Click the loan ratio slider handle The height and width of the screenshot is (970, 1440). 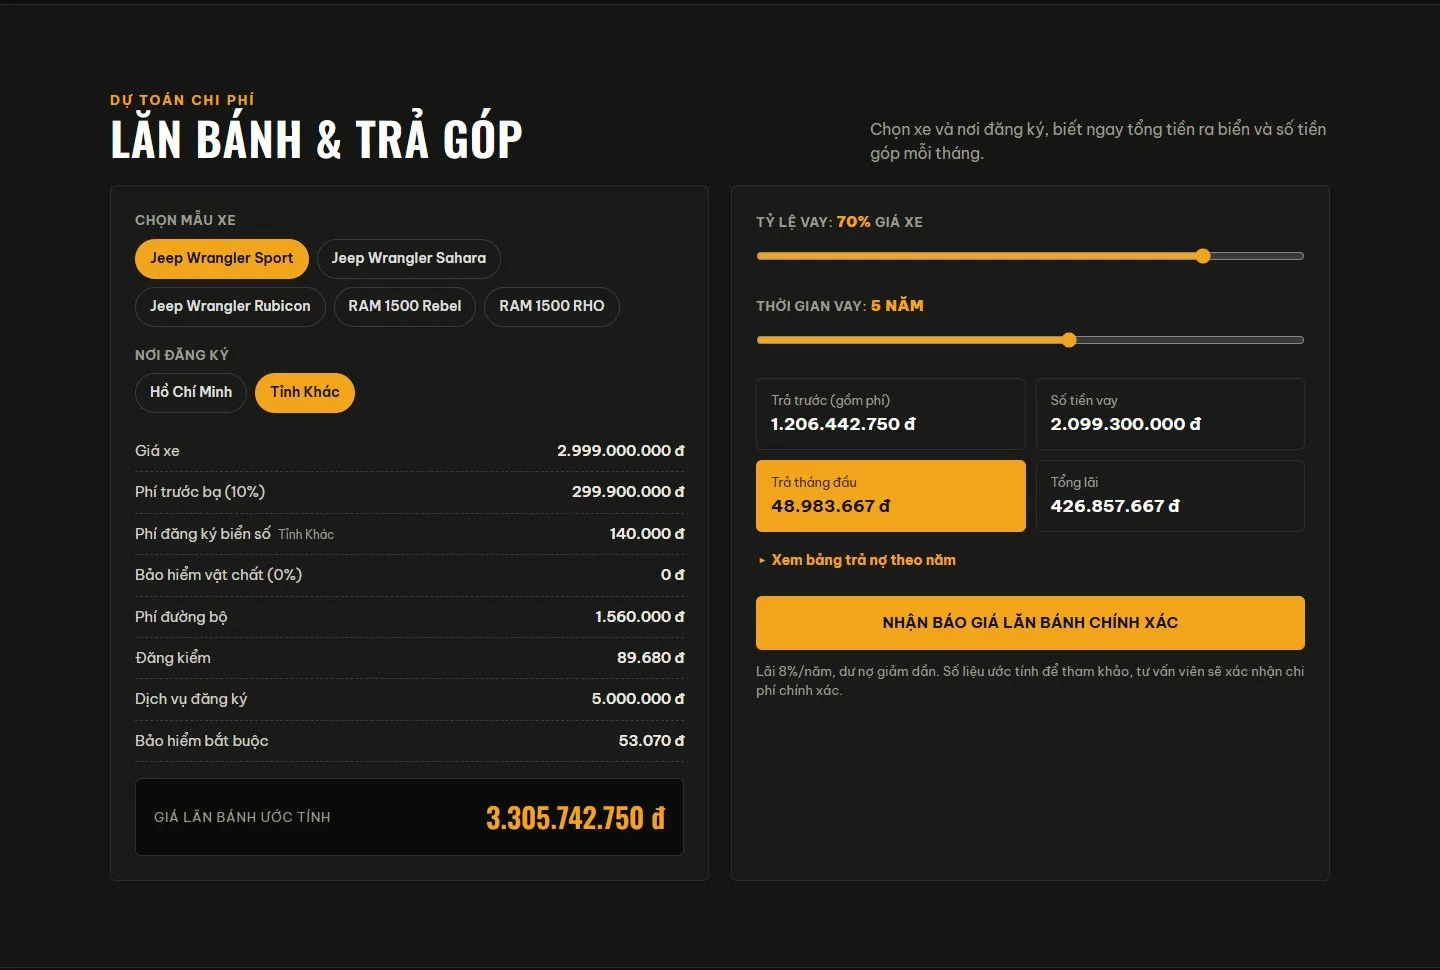[x=1203, y=256]
